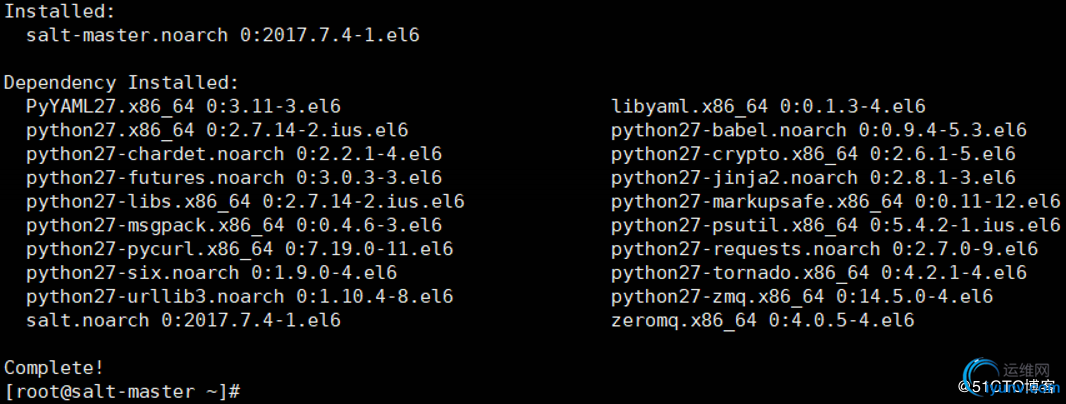The height and width of the screenshot is (404, 1066).
Task: Click the python27-markupsafe.x86_64 entry
Action: (x=836, y=202)
